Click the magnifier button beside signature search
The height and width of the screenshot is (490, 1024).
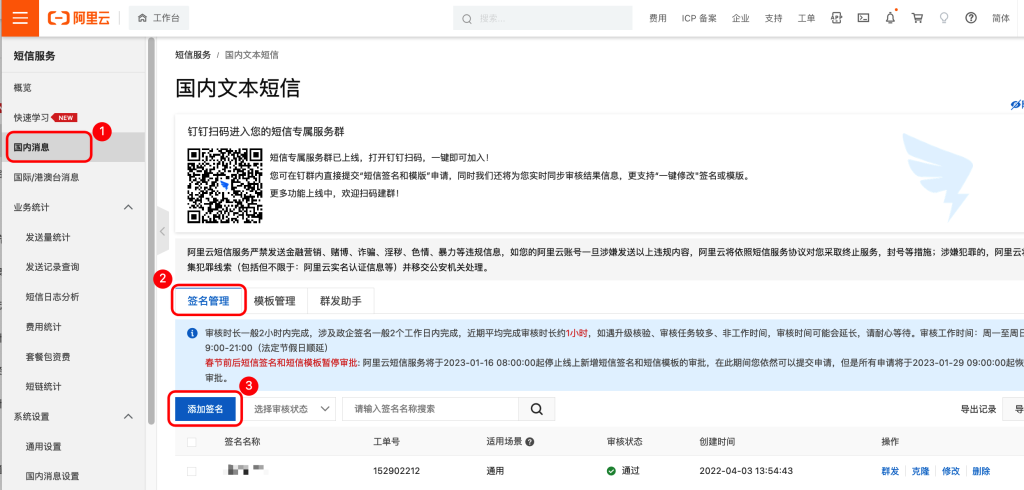536,409
